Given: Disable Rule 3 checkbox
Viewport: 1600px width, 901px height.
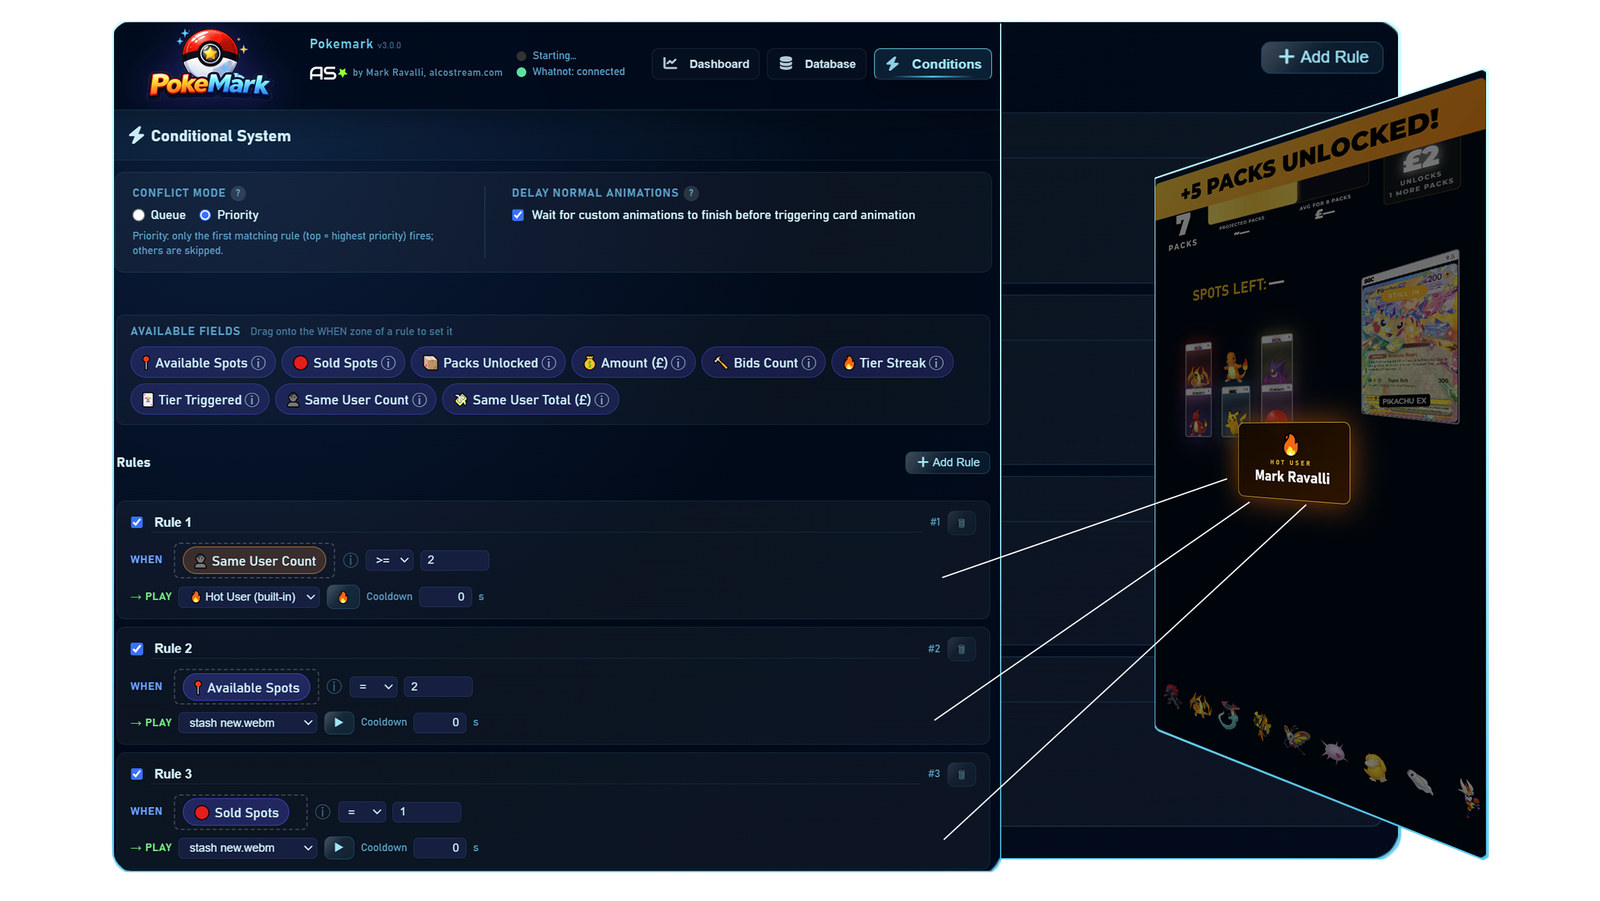Looking at the screenshot, I should click(137, 774).
